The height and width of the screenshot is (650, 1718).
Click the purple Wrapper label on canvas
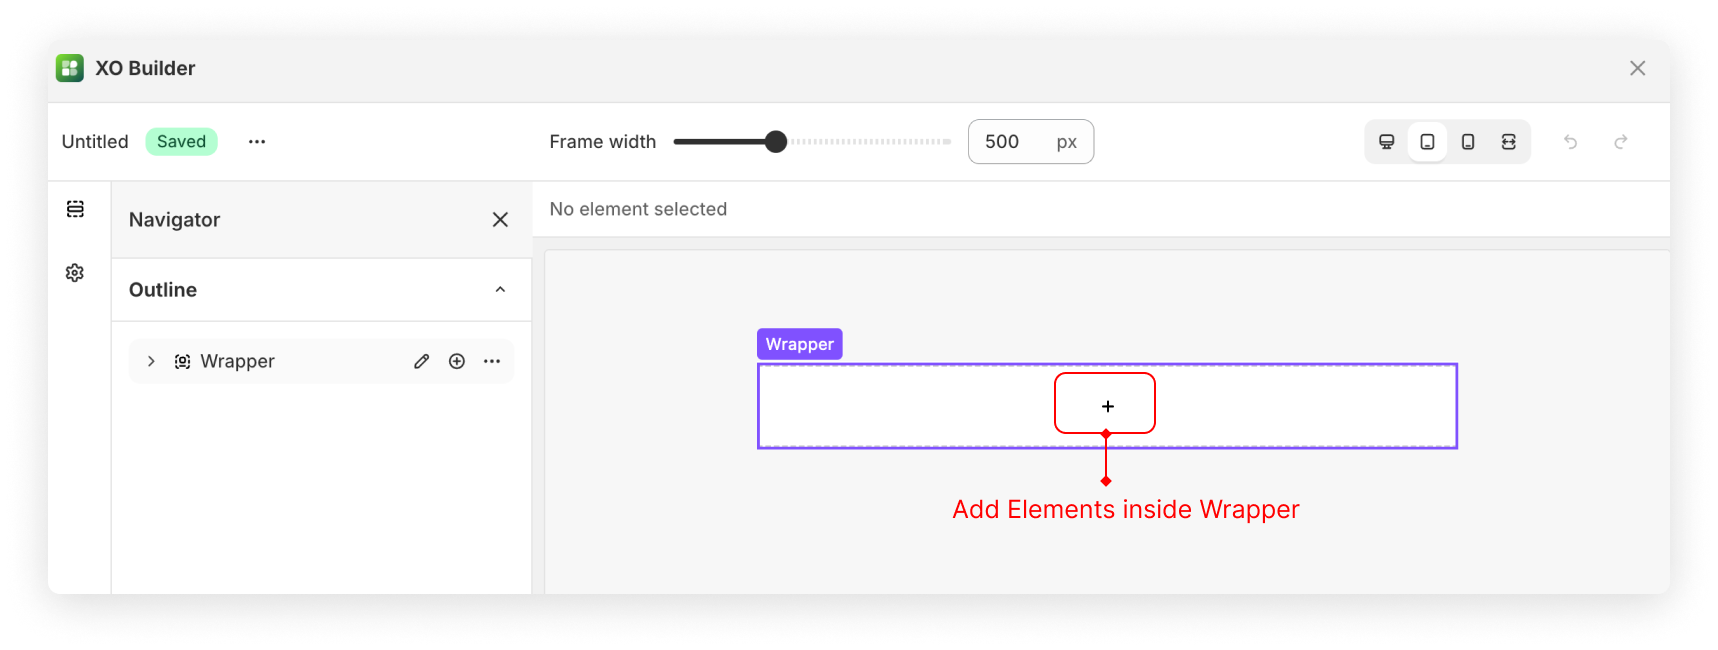pos(799,344)
